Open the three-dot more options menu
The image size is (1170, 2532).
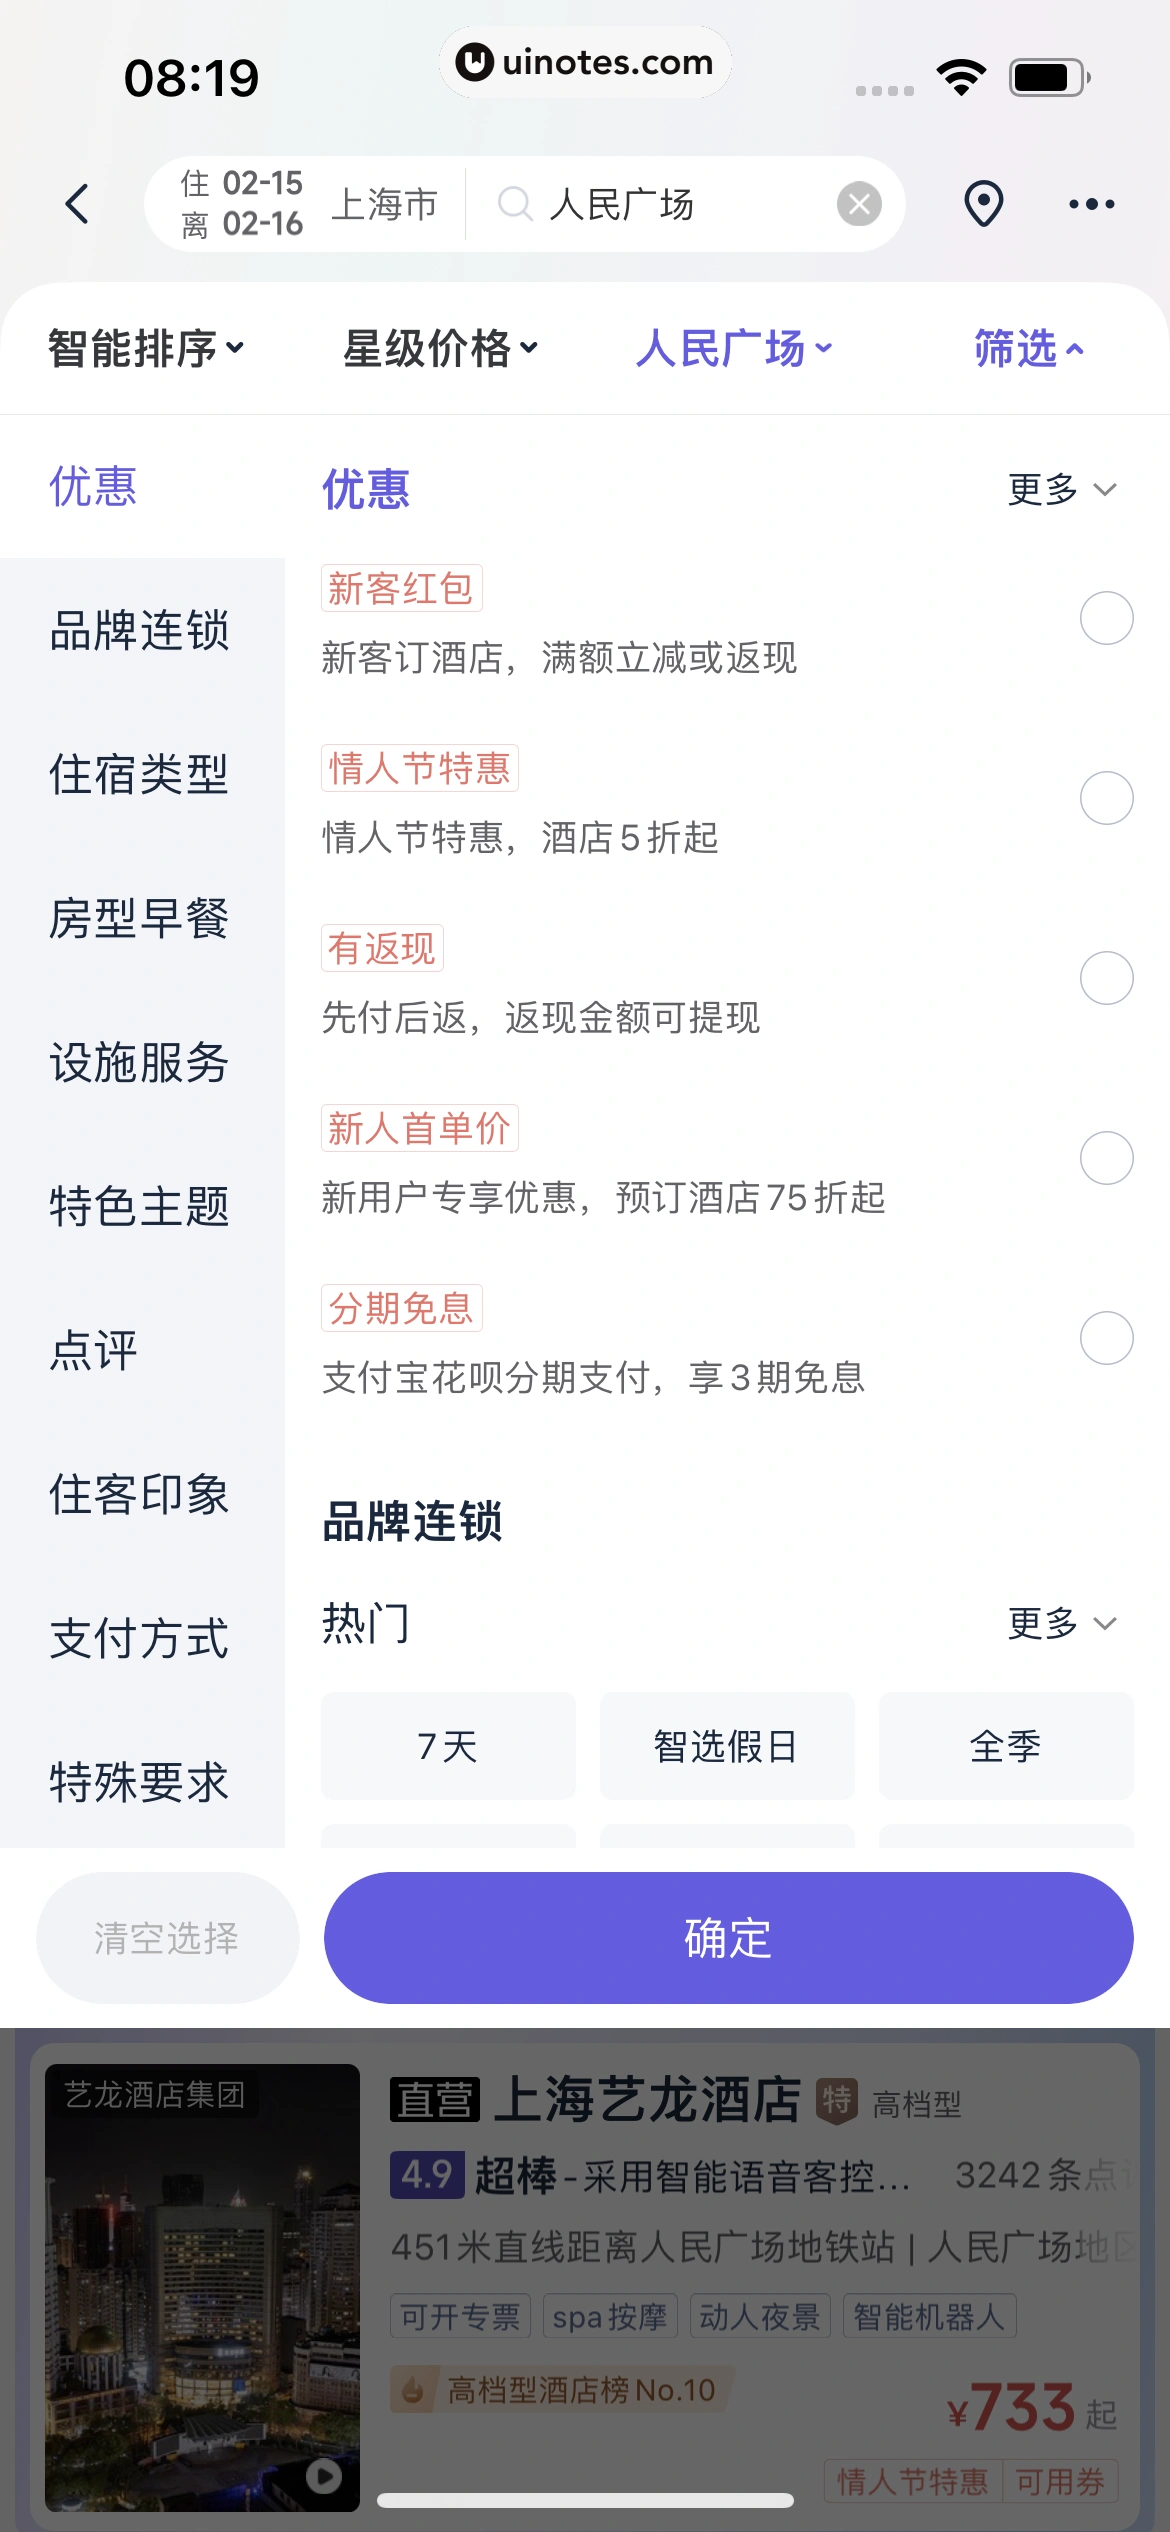tap(1091, 204)
